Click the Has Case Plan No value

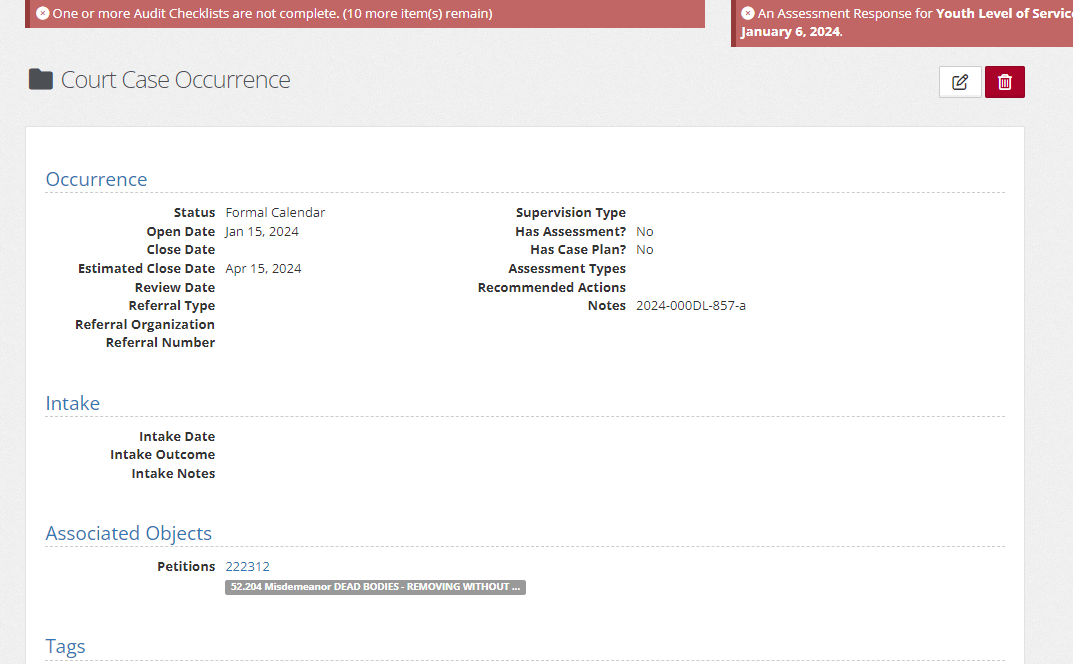pyautogui.click(x=645, y=249)
